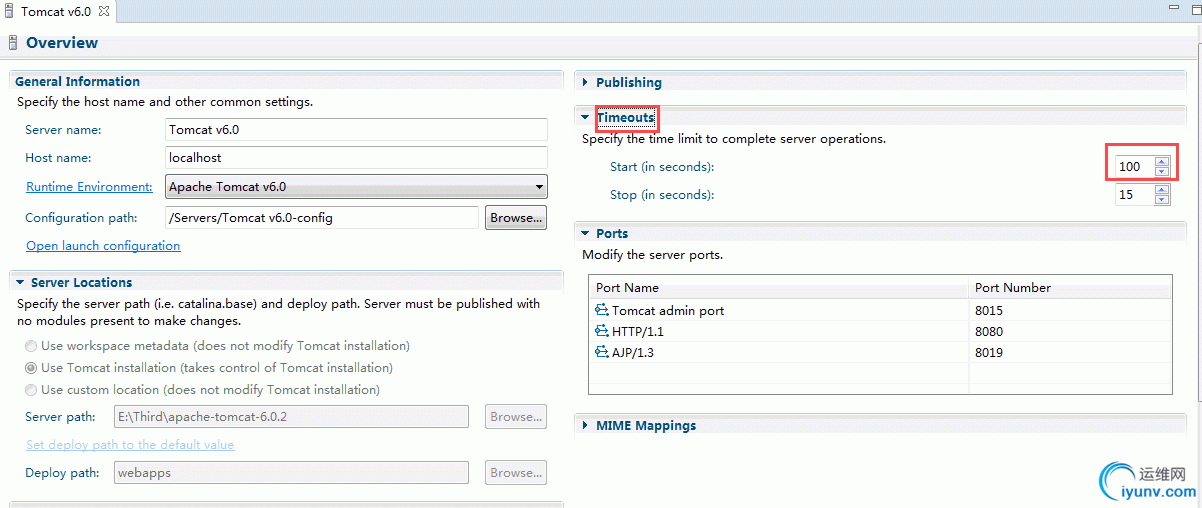Click the Configuration path field
The width and height of the screenshot is (1202, 508).
click(321, 217)
